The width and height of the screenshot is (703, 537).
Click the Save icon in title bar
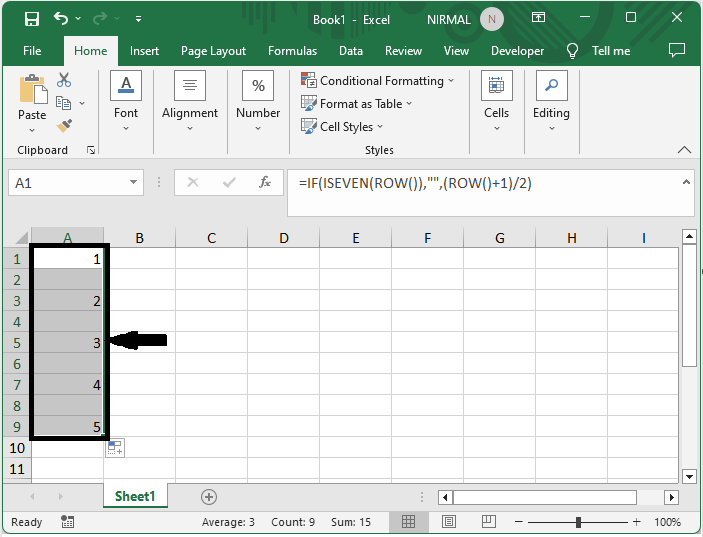point(32,19)
